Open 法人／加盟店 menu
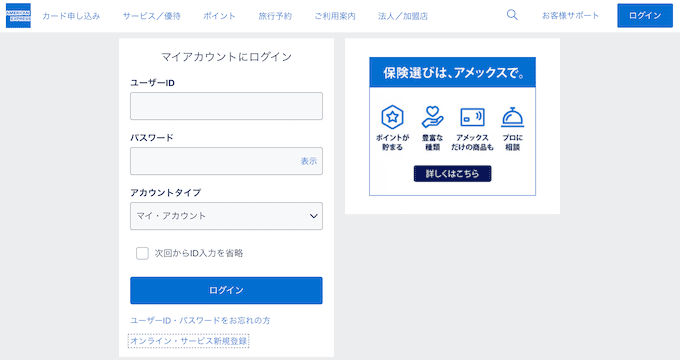 [403, 16]
